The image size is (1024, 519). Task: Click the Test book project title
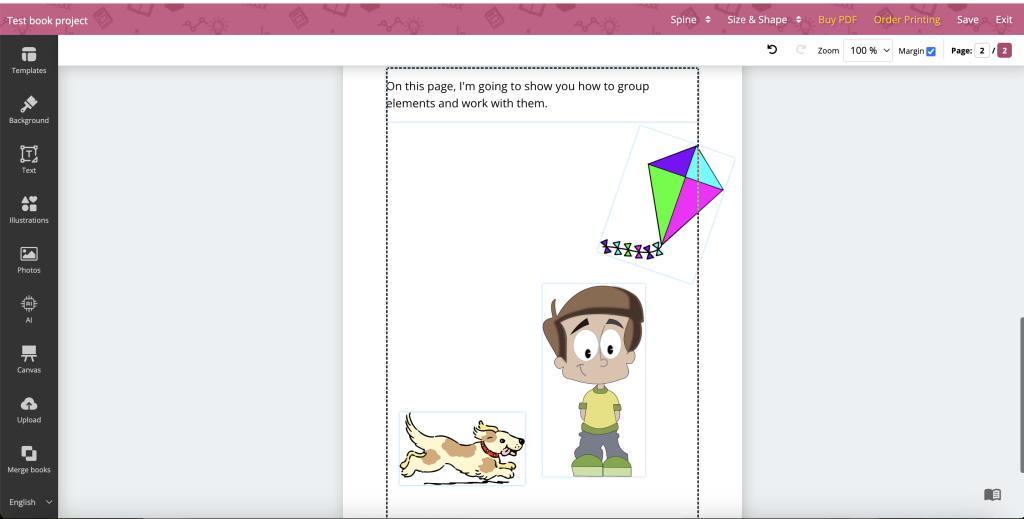pyautogui.click(x=47, y=20)
